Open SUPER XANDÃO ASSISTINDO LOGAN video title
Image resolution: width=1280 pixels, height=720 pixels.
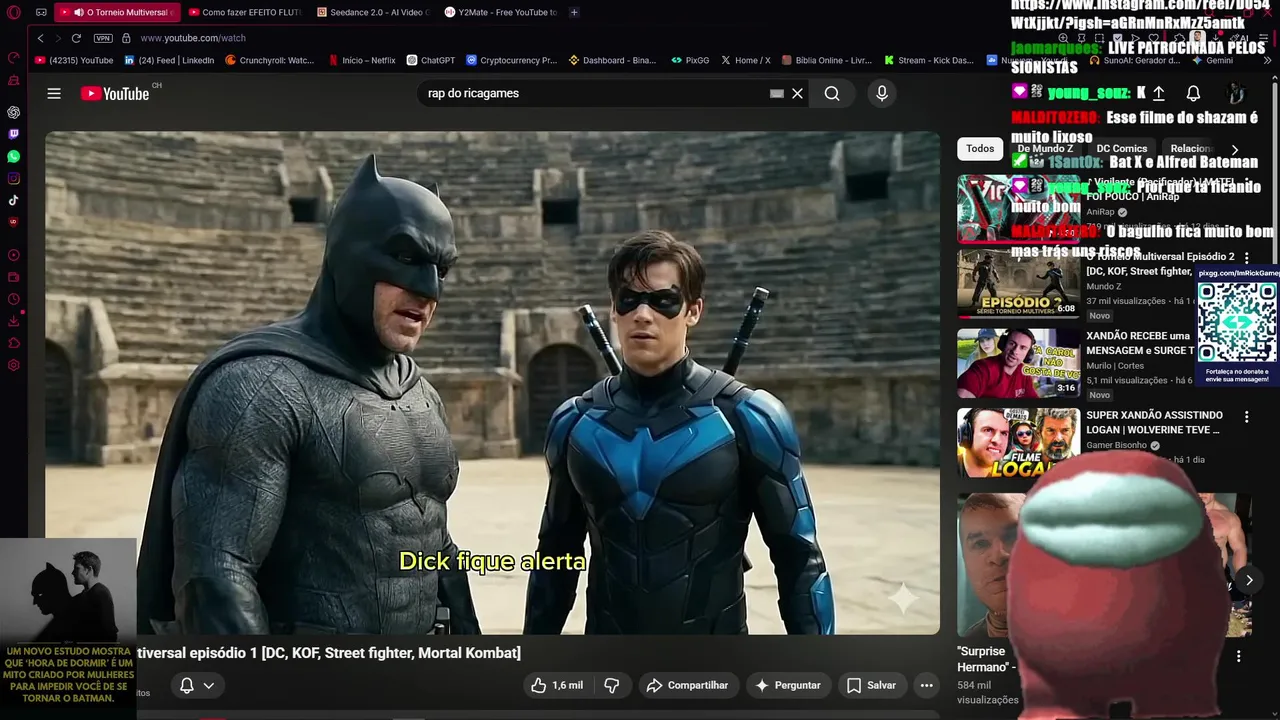[x=1154, y=422]
